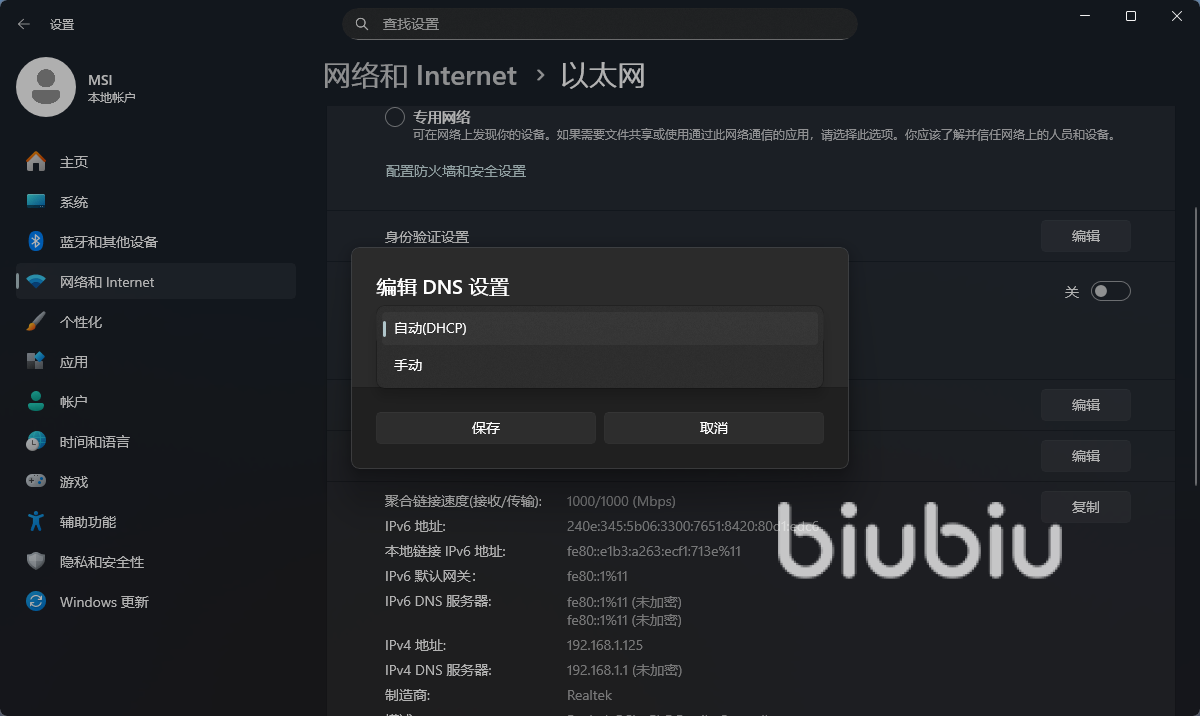Select the 帐户 accounts icon
Screen dimensions: 1200x716
point(36,402)
